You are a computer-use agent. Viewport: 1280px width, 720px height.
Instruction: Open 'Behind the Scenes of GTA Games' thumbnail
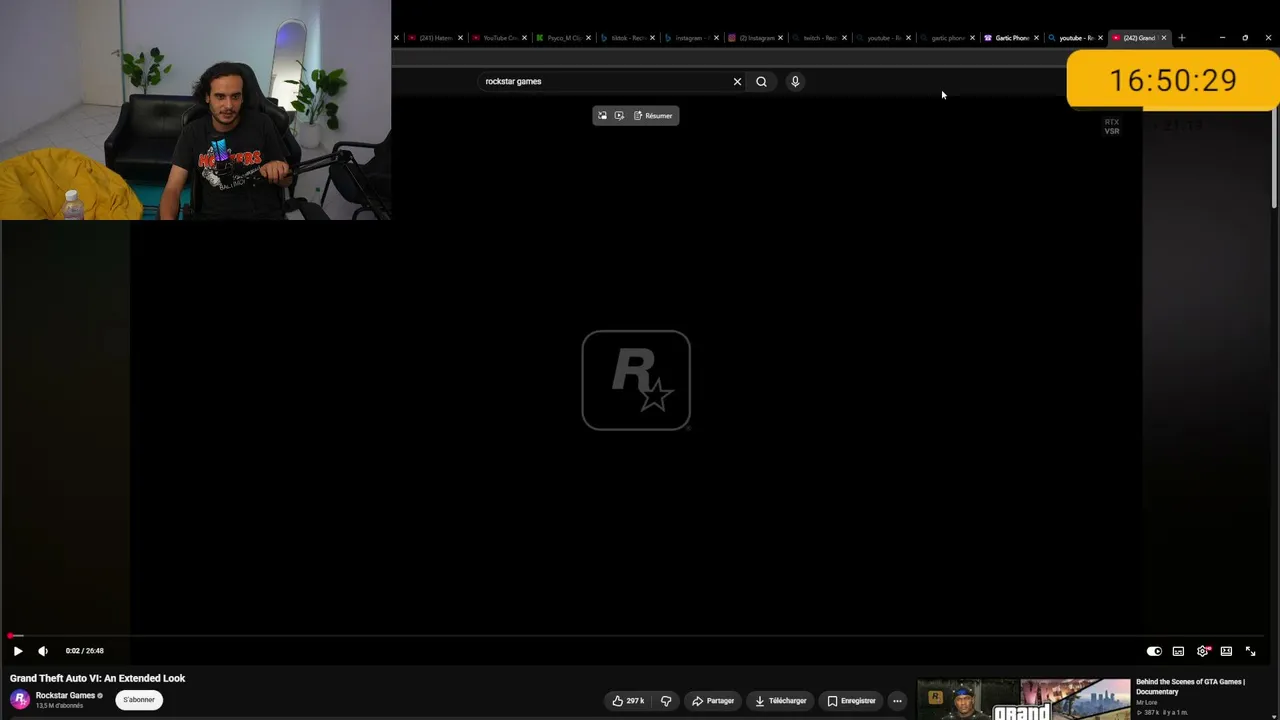pos(1023,699)
